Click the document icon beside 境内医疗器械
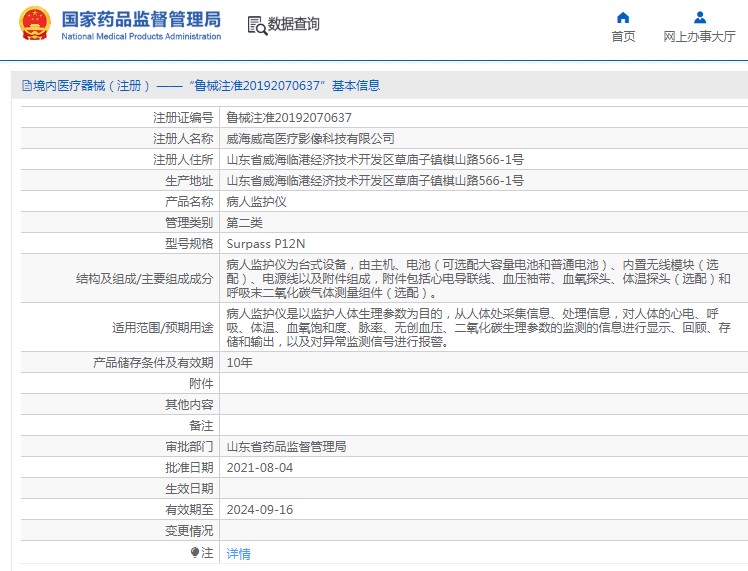The image size is (748, 571). pyautogui.click(x=26, y=87)
